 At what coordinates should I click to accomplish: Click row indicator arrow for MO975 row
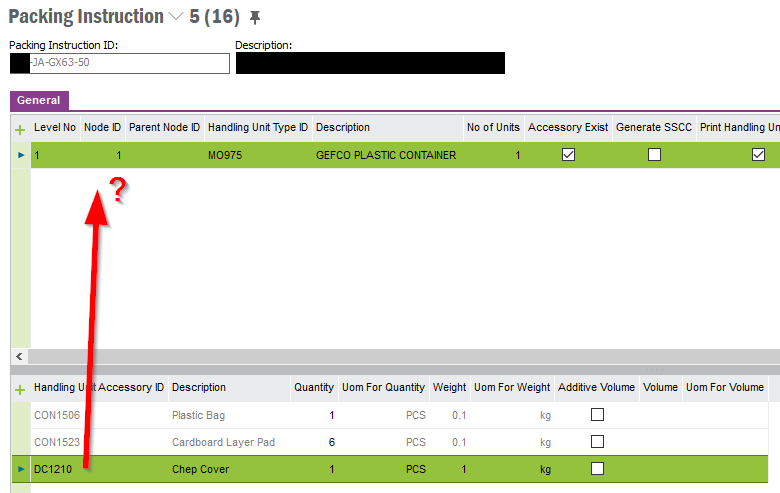tap(21, 155)
